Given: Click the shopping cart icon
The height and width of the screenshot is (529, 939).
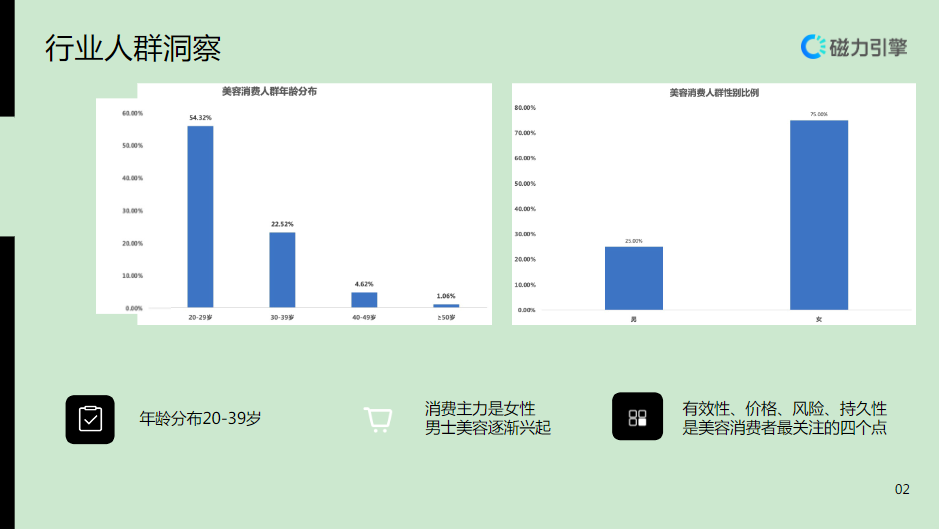Looking at the screenshot, I should click(x=377, y=419).
